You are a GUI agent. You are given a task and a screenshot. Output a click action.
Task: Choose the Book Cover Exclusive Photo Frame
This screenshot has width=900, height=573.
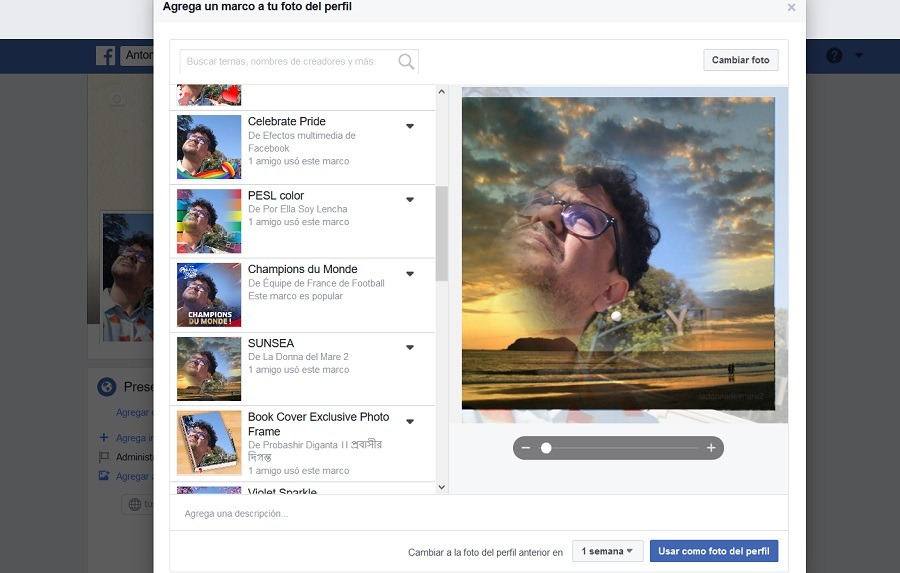click(x=318, y=424)
